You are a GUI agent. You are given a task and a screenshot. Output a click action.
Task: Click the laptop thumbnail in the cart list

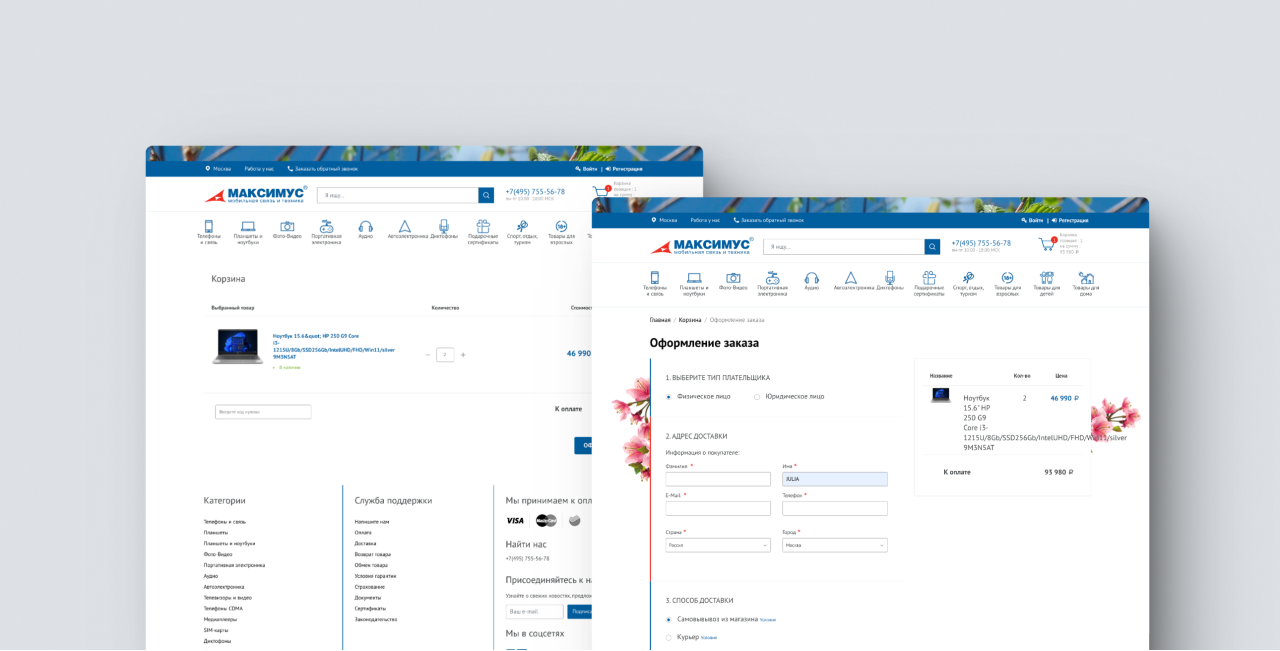[237, 346]
